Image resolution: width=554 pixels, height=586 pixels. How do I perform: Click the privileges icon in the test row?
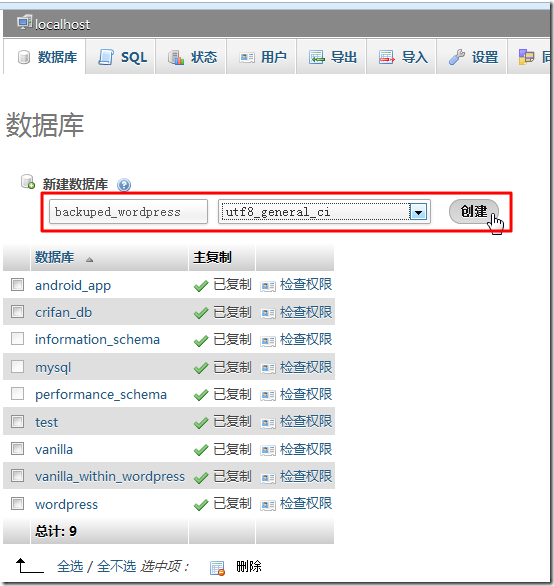268,423
